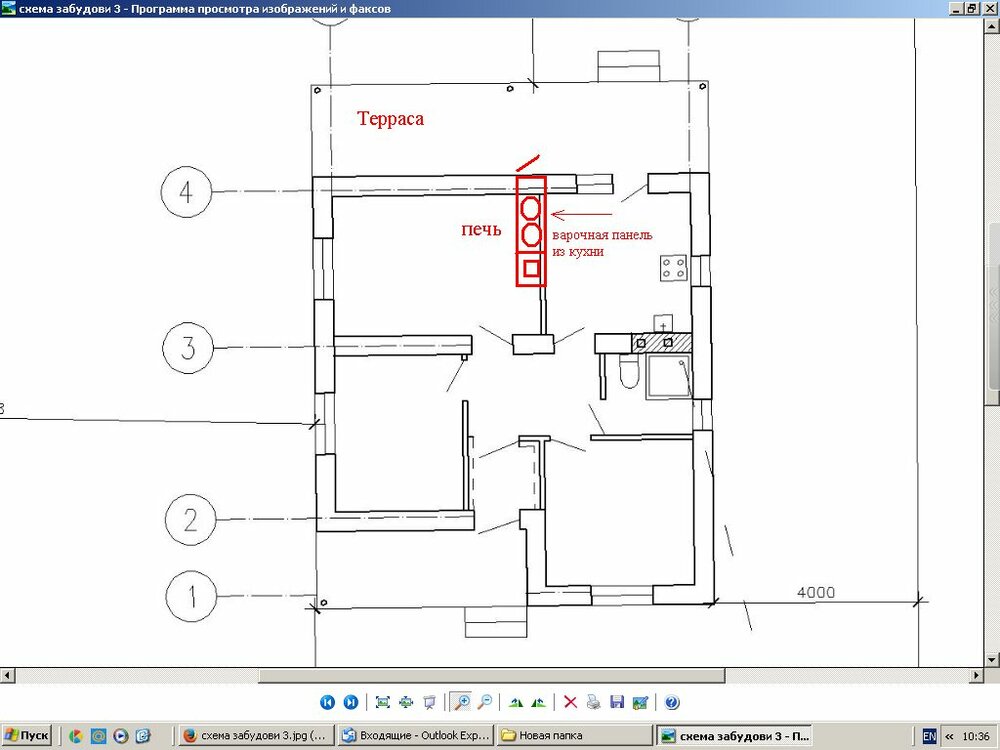Click the 4000 dimension label
Image resolution: width=1000 pixels, height=750 pixels.
(x=816, y=592)
